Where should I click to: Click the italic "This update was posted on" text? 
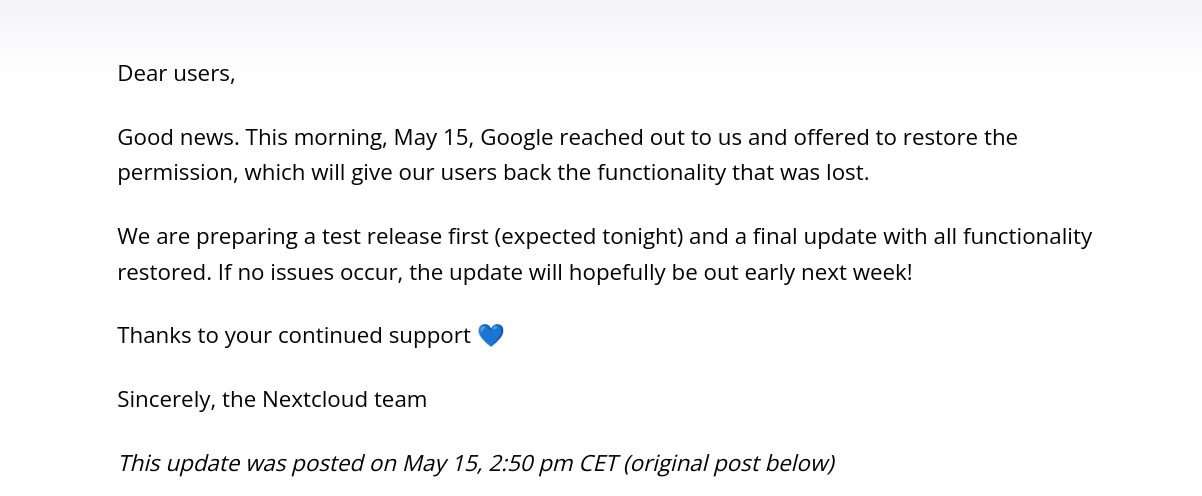click(257, 463)
